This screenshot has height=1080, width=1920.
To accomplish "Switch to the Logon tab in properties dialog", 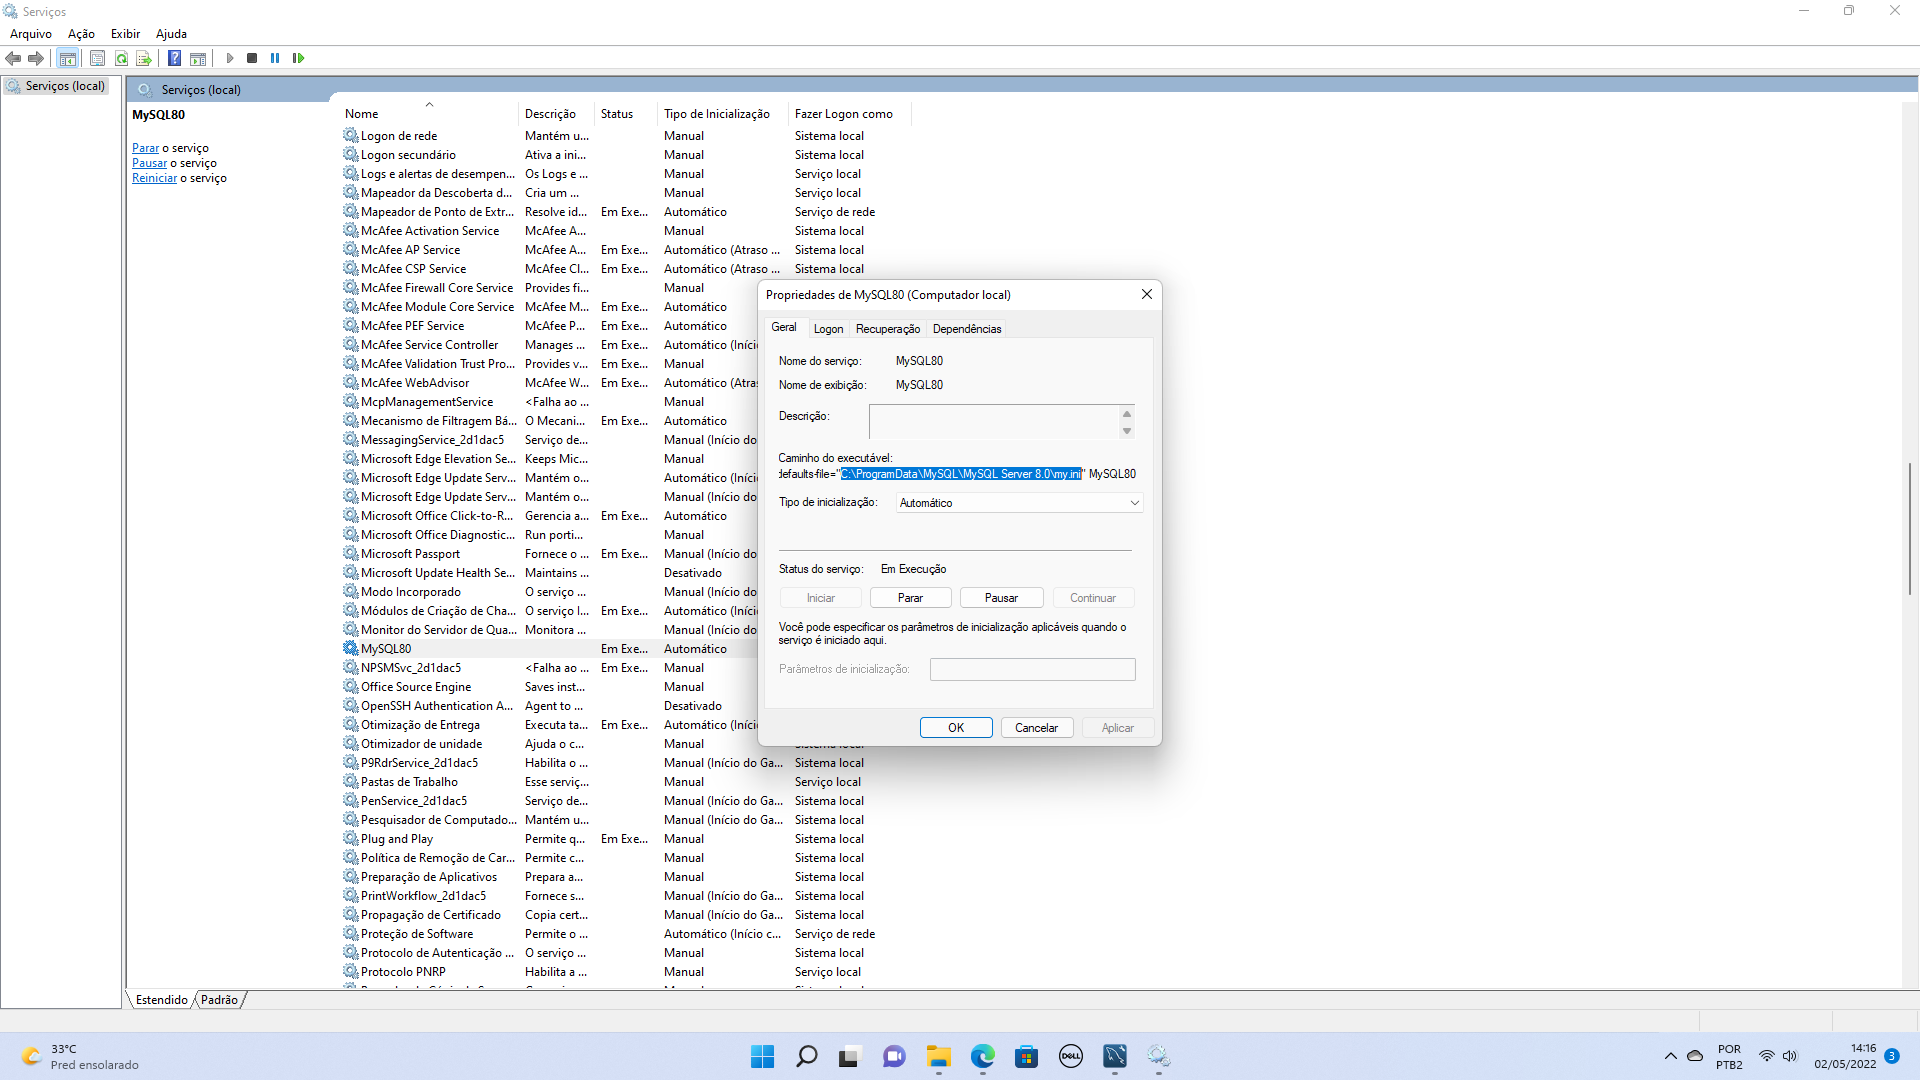I will [828, 329].
